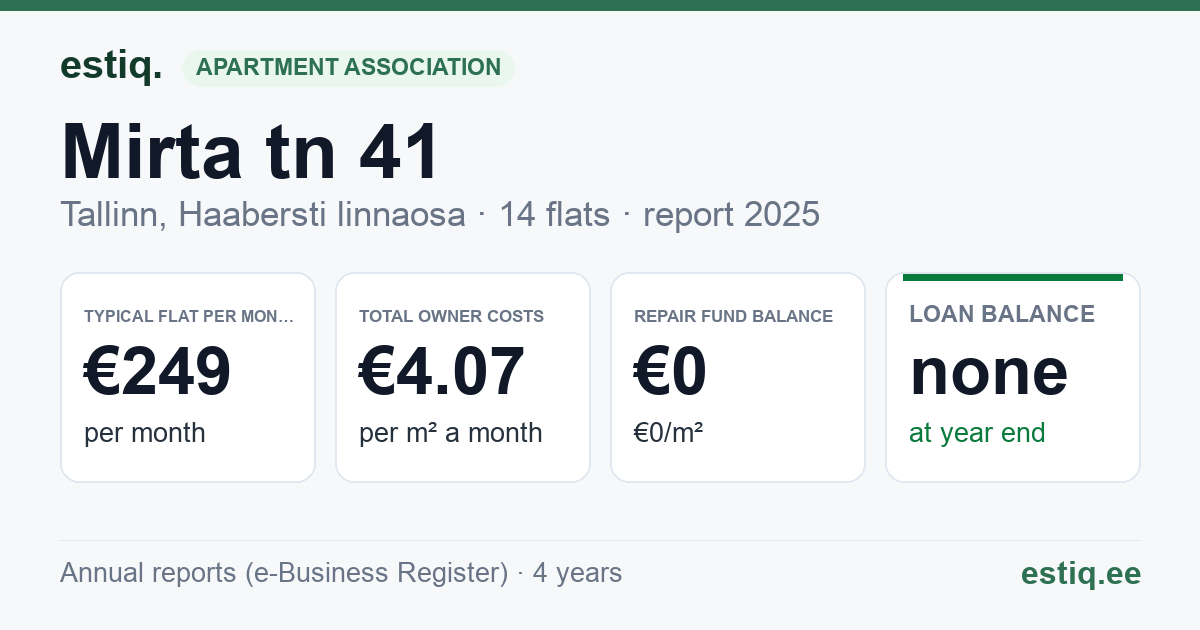Viewport: 1200px width, 630px height.
Task: Select the APARTMENT ASSOCIATION badge
Action: (348, 68)
